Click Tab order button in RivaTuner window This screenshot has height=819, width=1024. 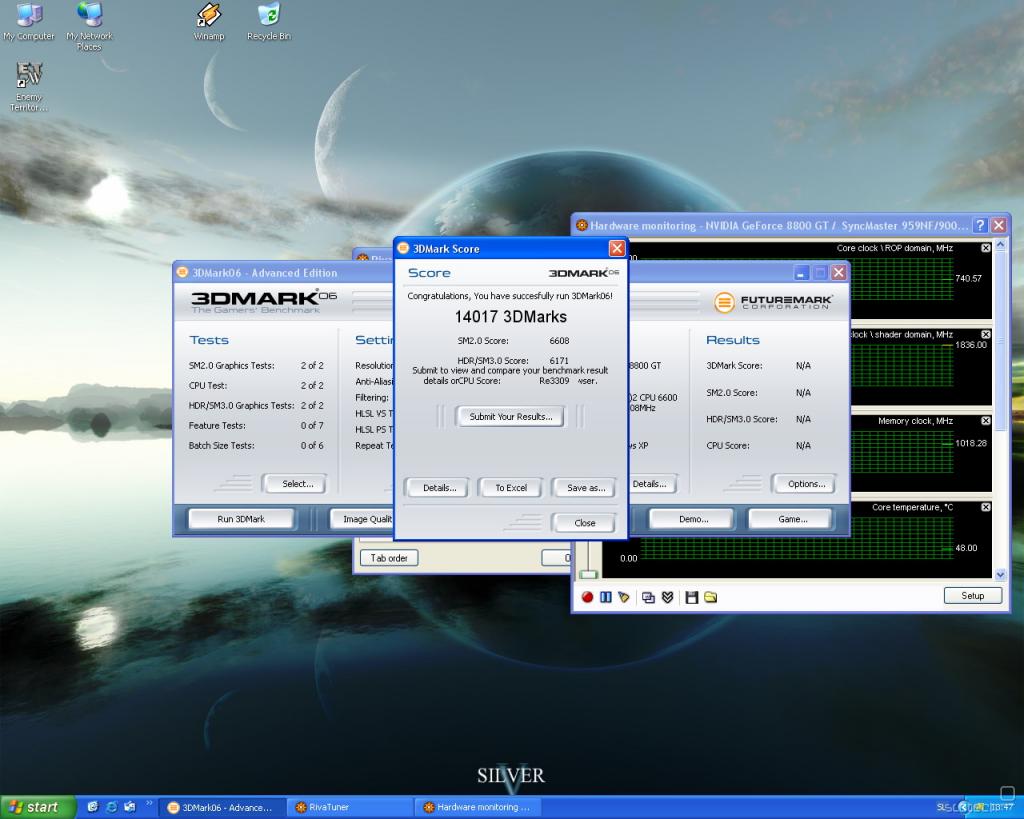[389, 558]
